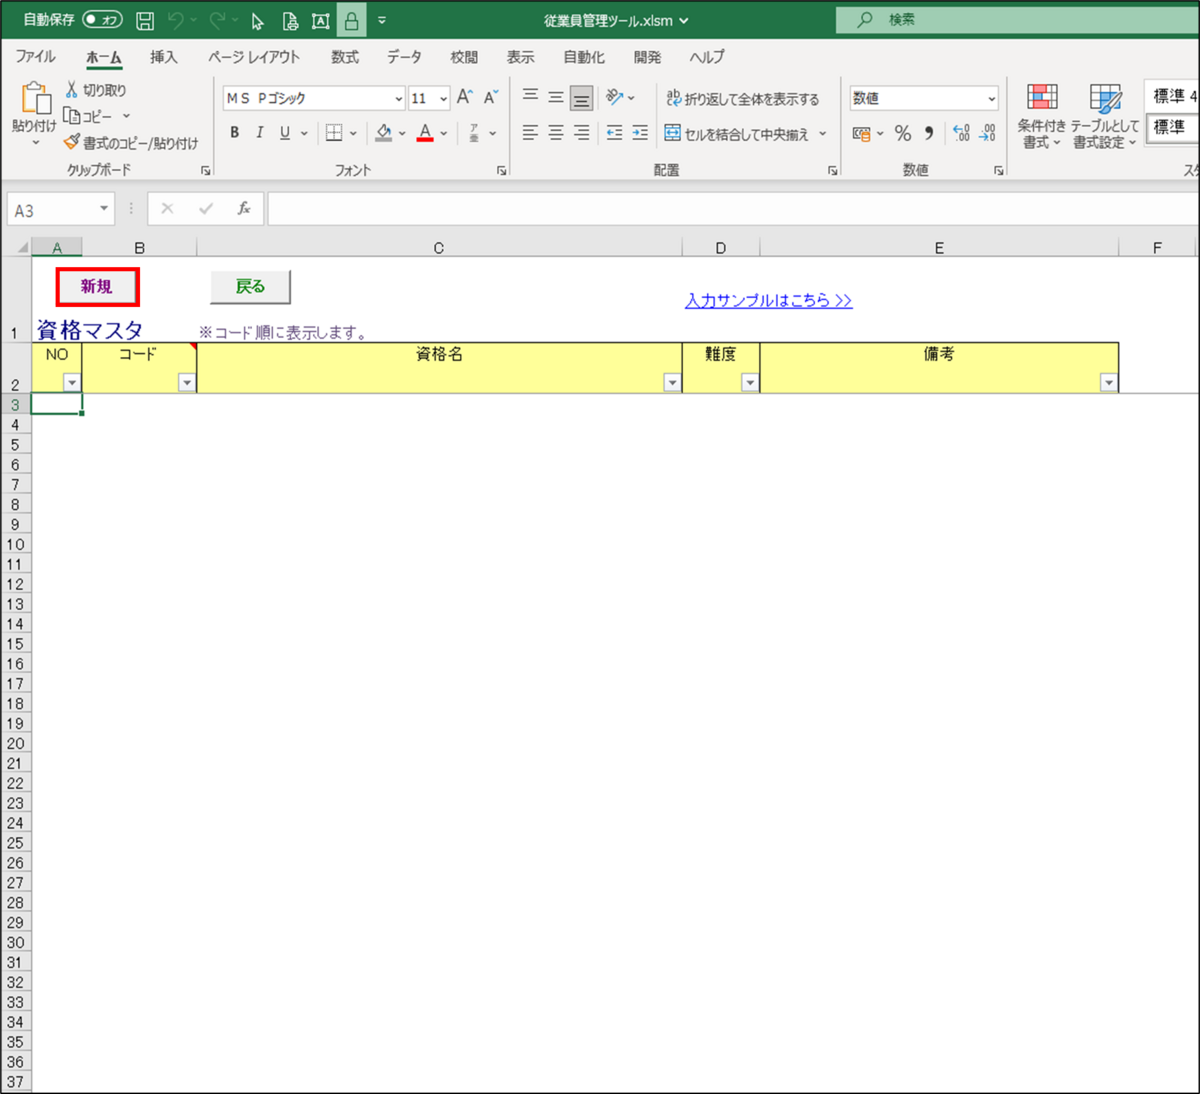The image size is (1200, 1094).
Task: Switch to the ページ レイアウト tab
Action: tap(254, 57)
